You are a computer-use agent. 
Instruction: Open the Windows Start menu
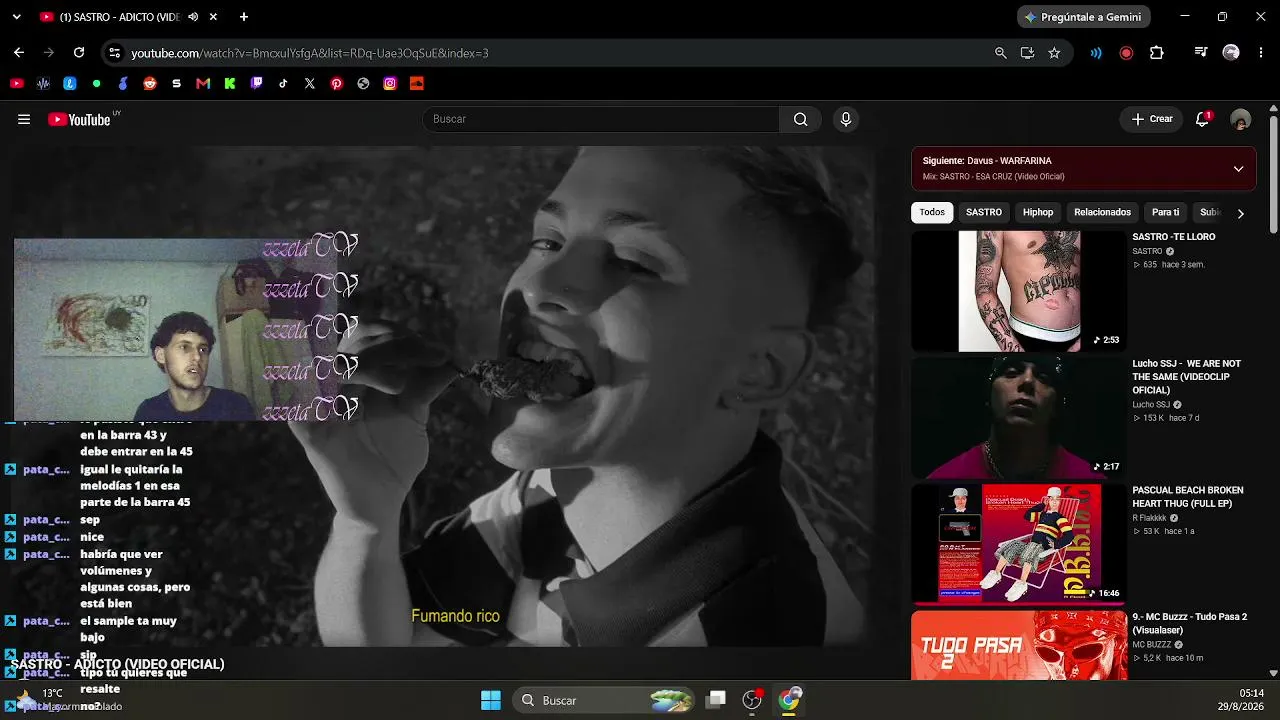pos(491,700)
